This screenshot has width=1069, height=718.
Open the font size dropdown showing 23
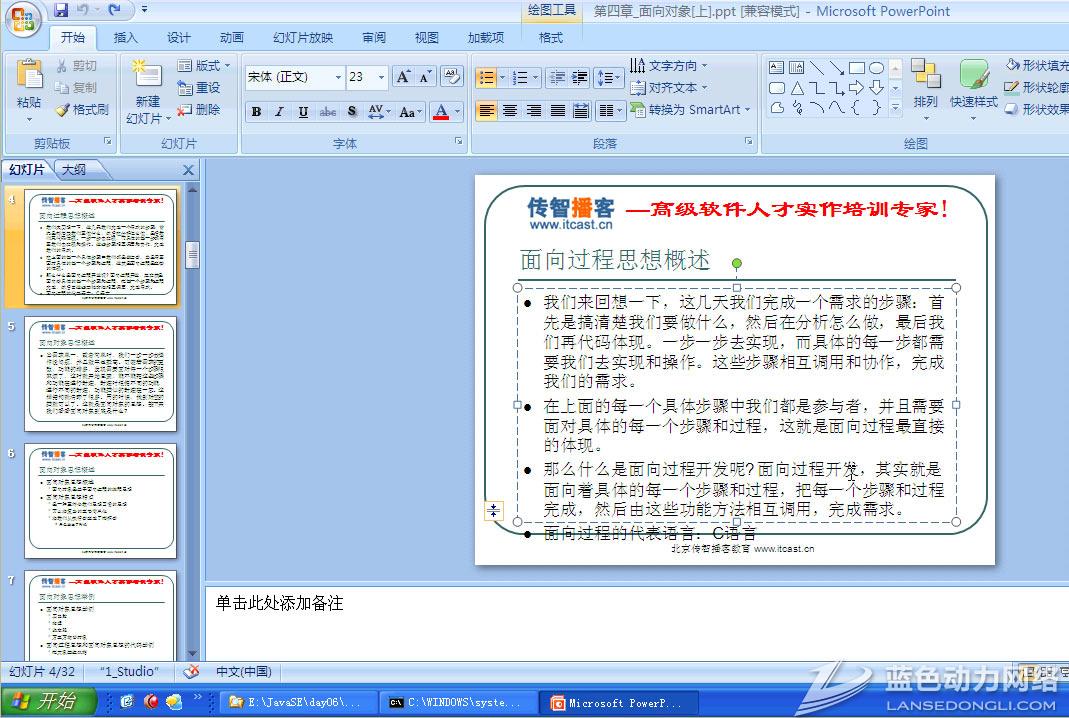pos(381,77)
